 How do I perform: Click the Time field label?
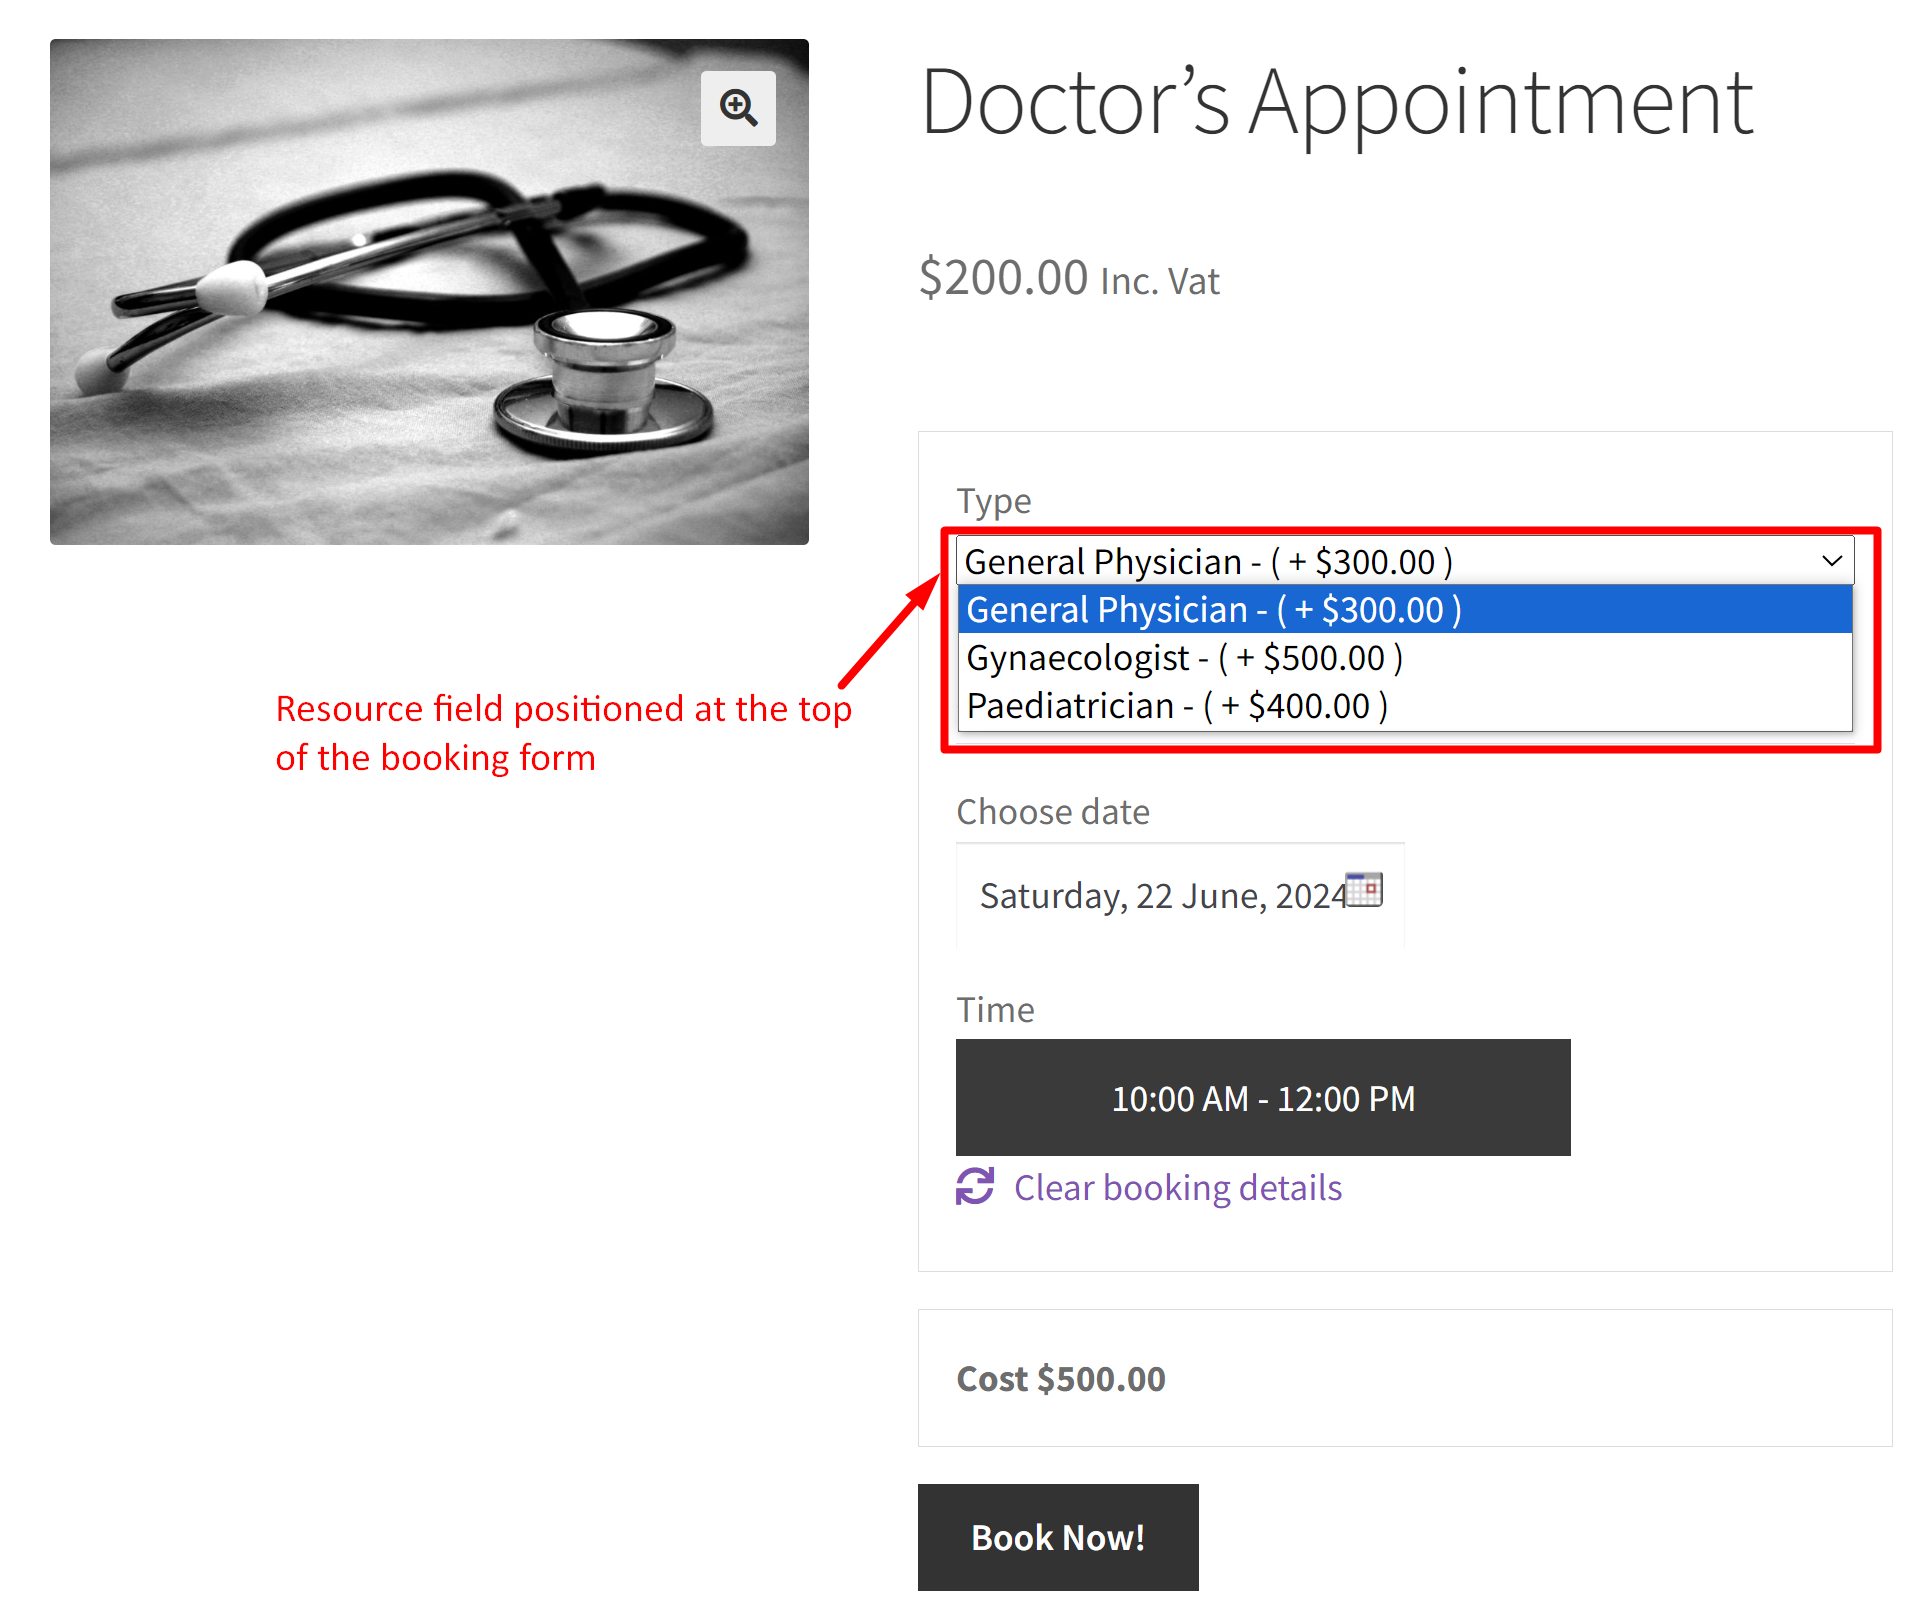(995, 1010)
